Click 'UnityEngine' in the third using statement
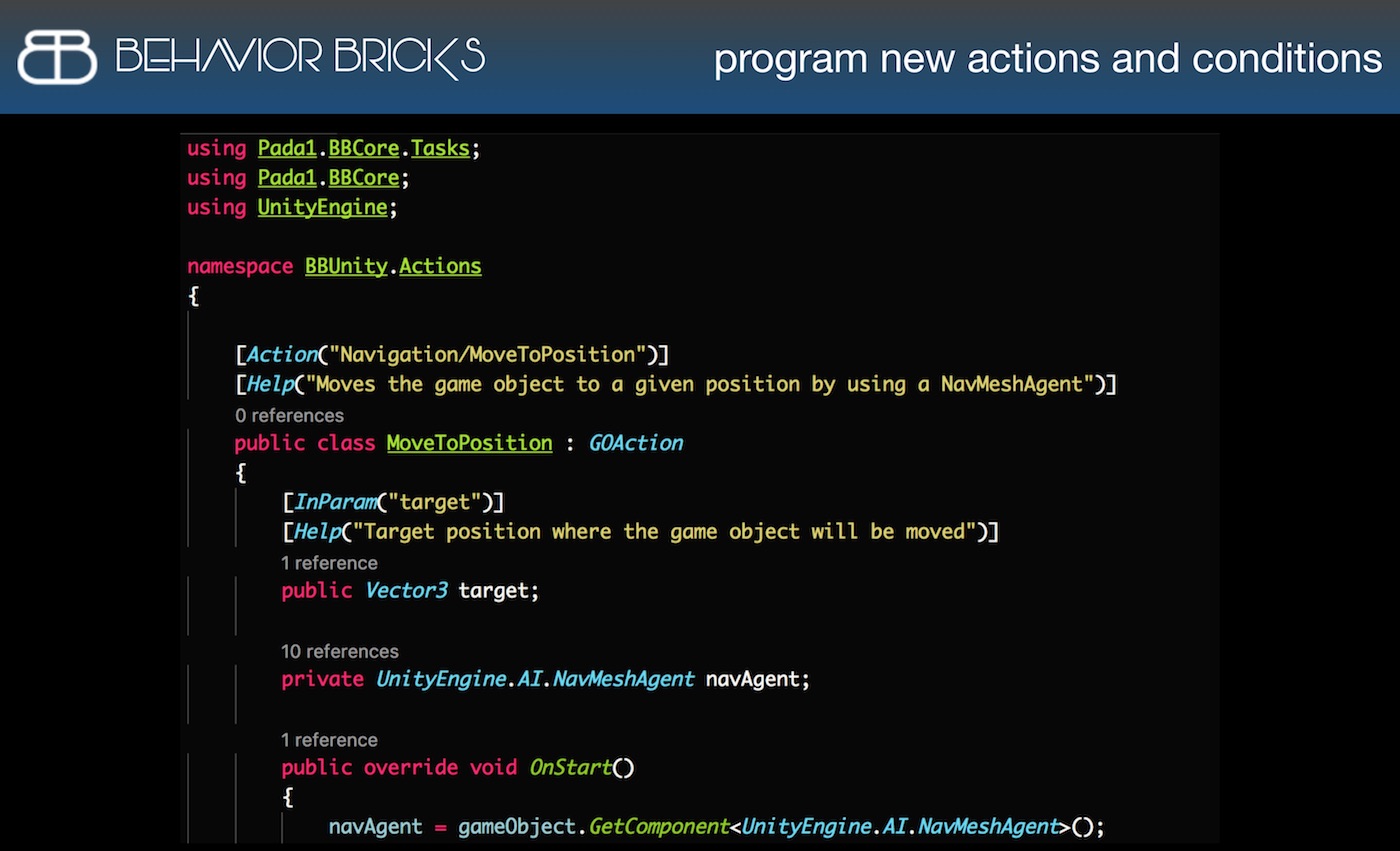Image resolution: width=1400 pixels, height=851 pixels. tap(322, 207)
